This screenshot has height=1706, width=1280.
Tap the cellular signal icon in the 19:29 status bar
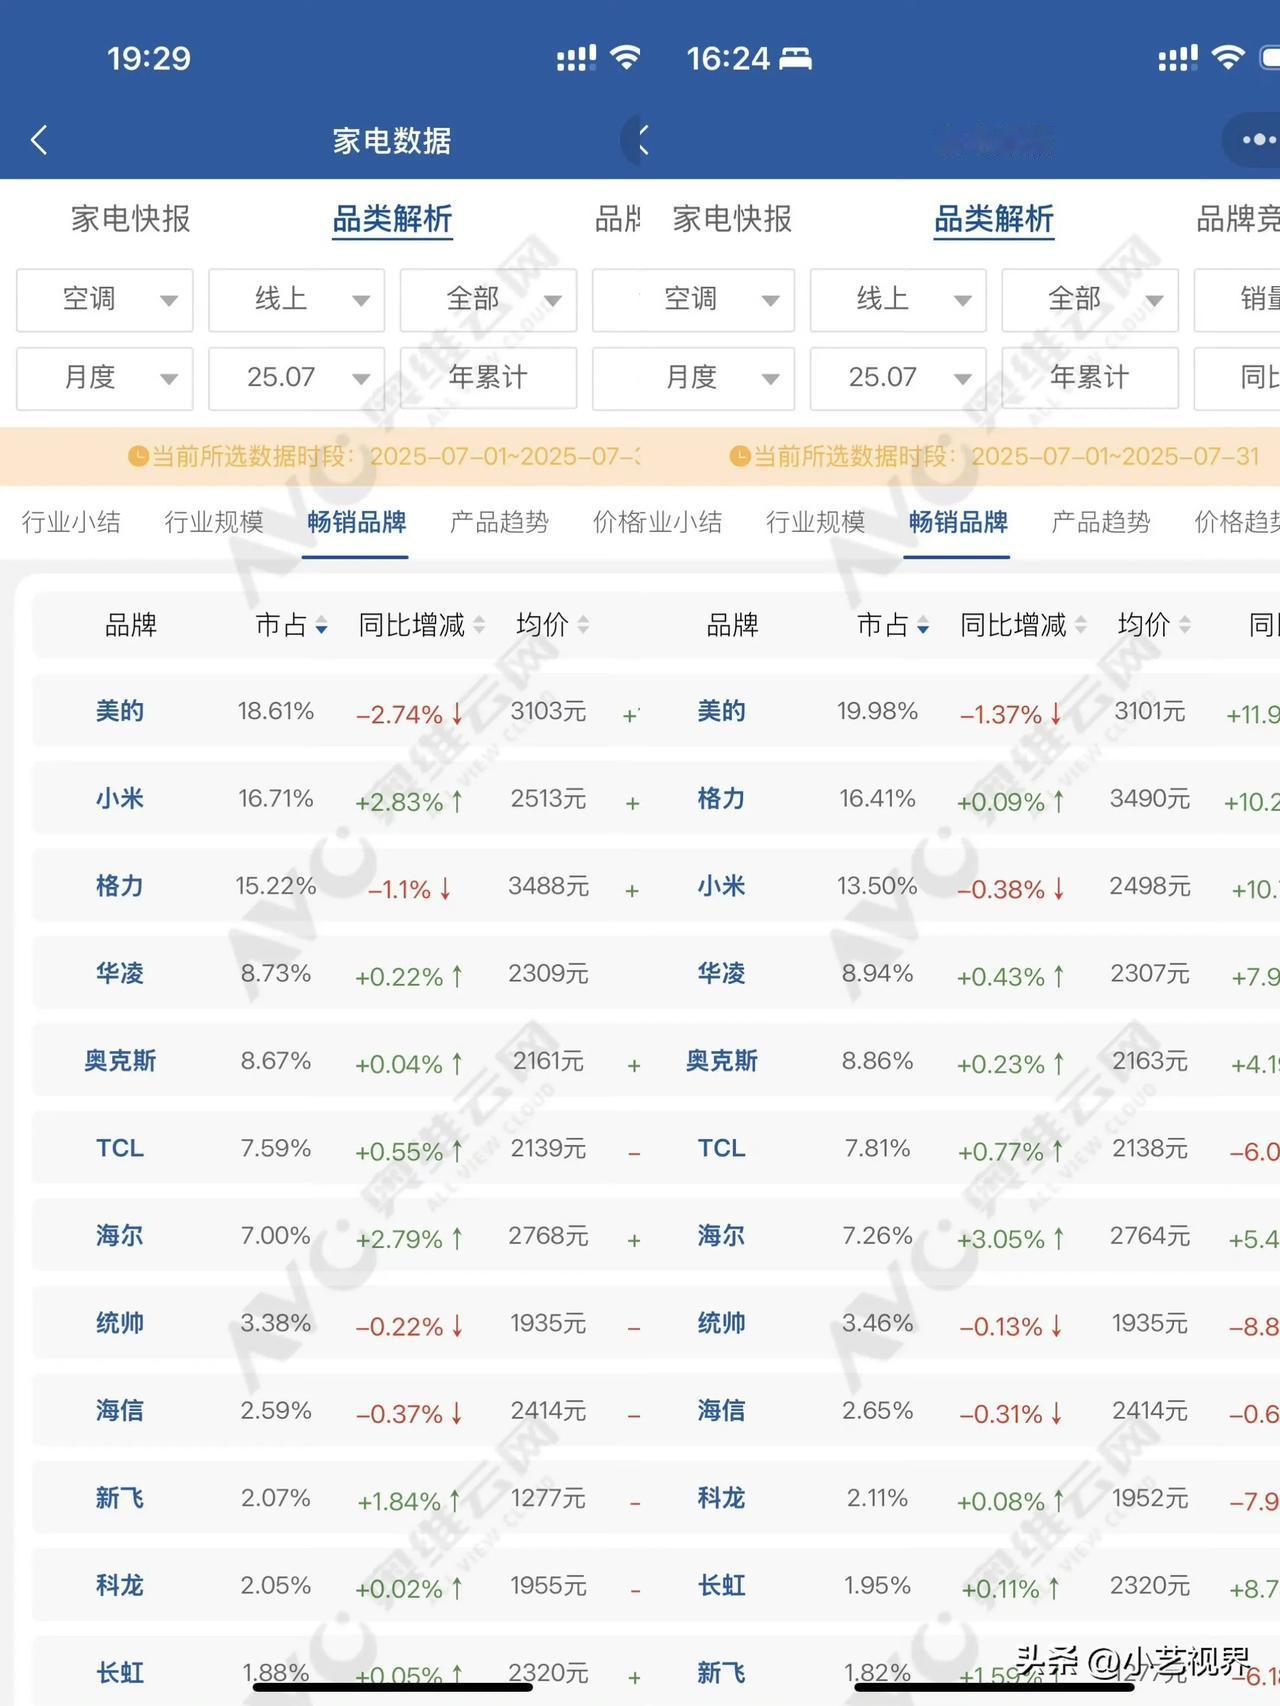point(576,58)
